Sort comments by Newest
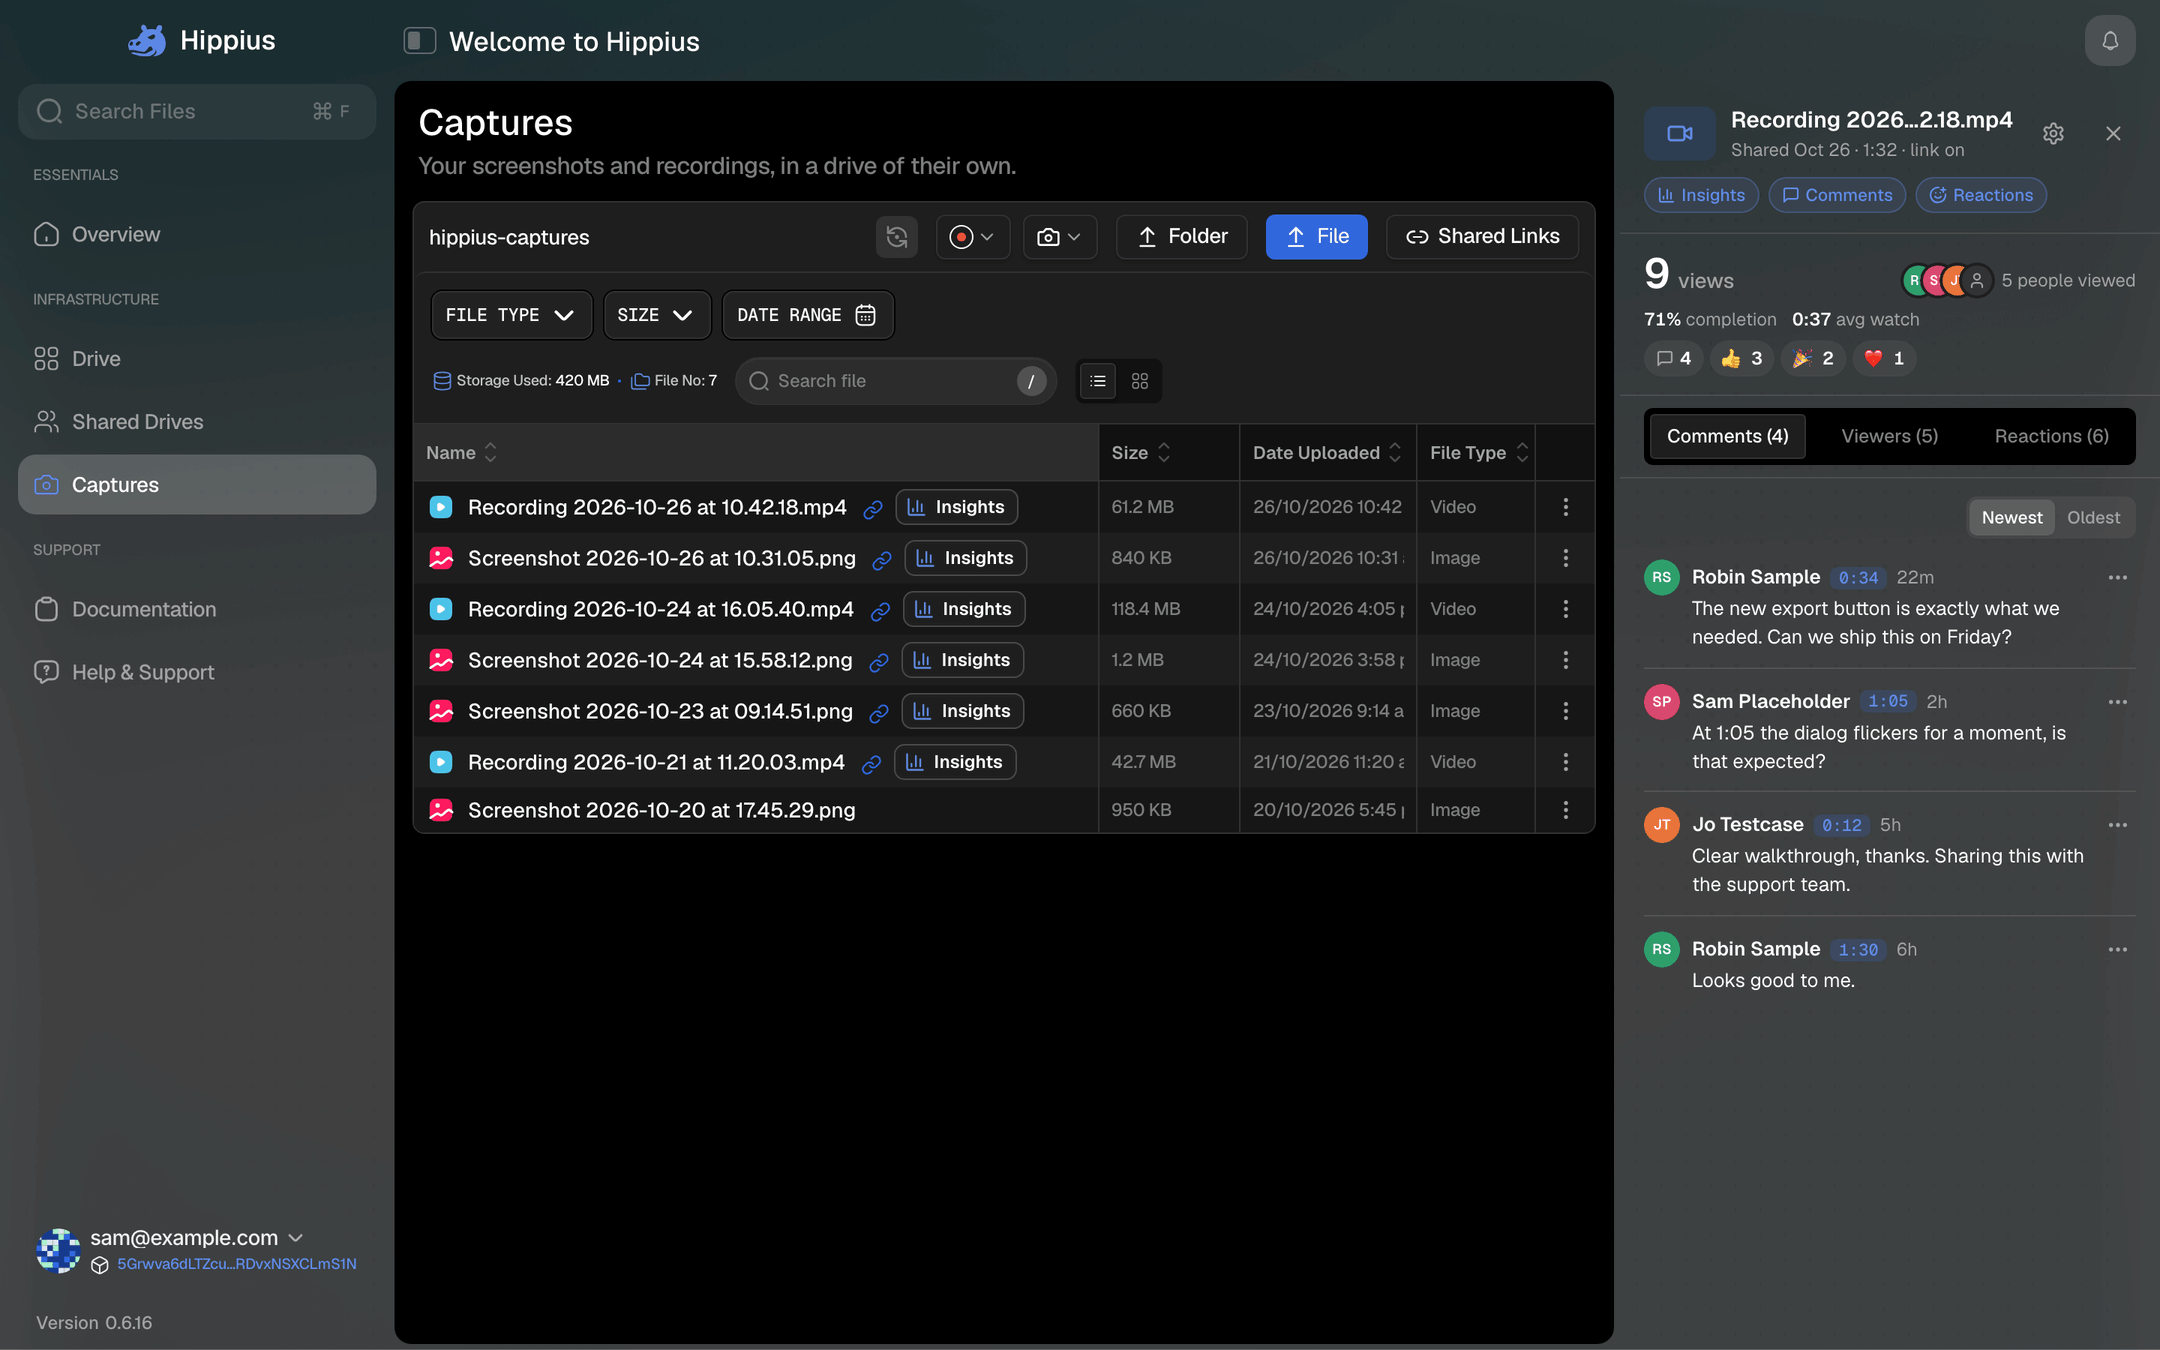This screenshot has width=2160, height=1350. tap(2012, 518)
